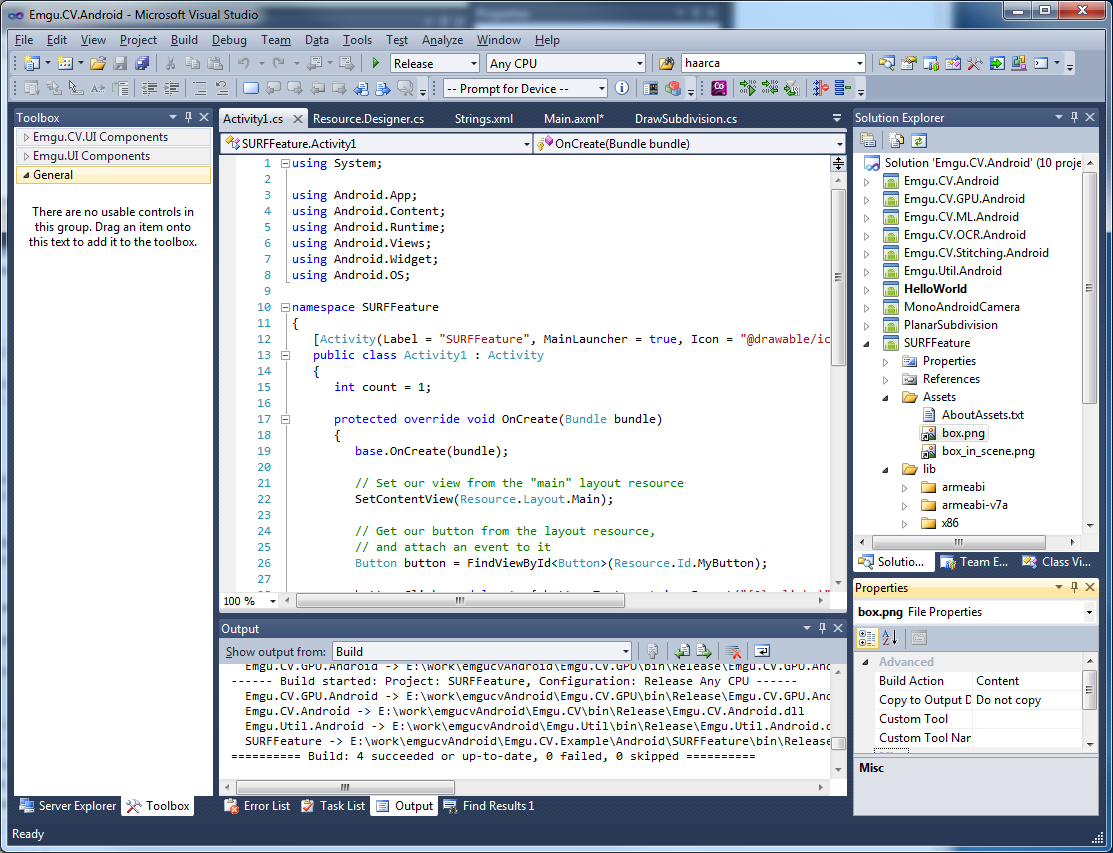Image resolution: width=1113 pixels, height=853 pixels.
Task: Click the purple Co code coverage icon
Action: pyautogui.click(x=719, y=88)
